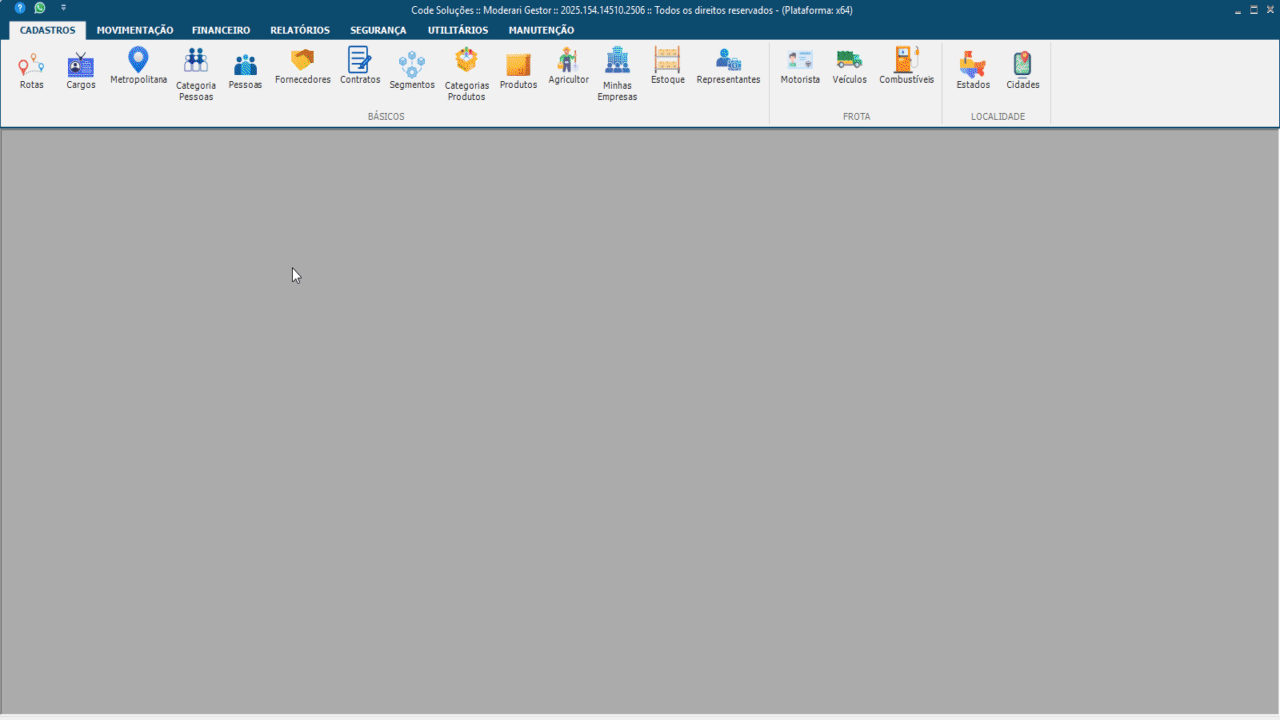Minimize the Moderari Gestor window

coord(1239,9)
